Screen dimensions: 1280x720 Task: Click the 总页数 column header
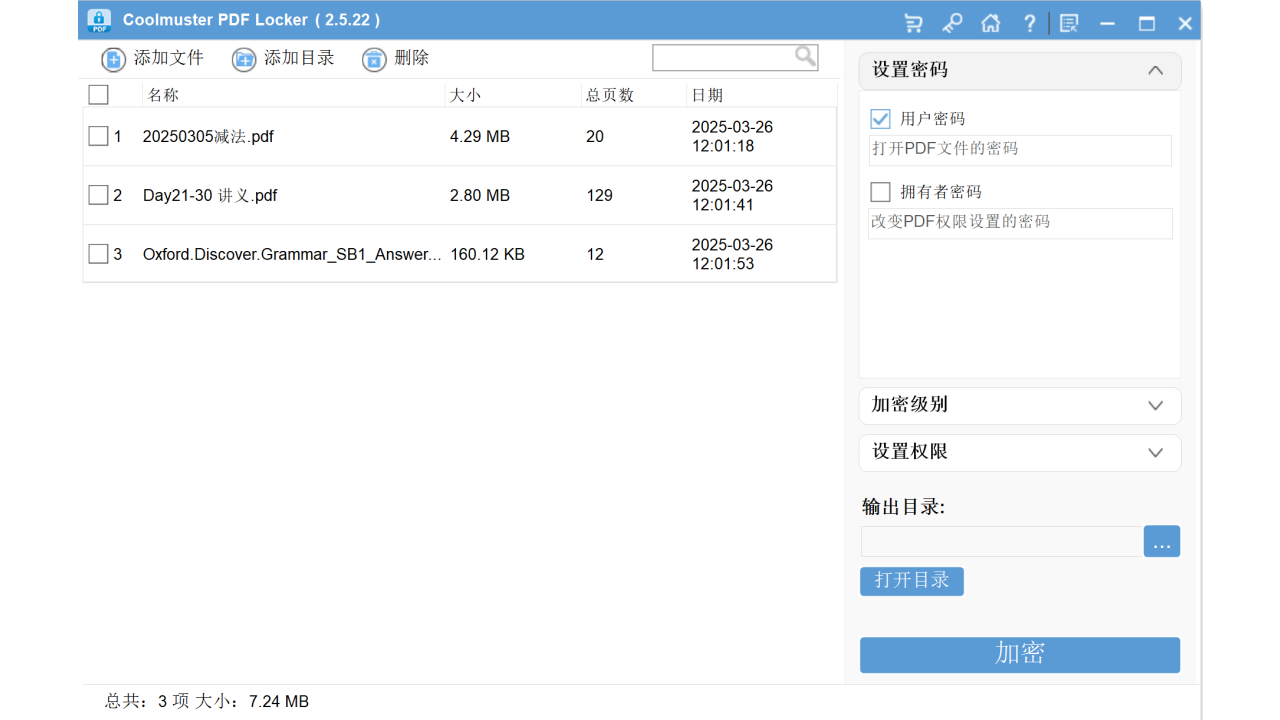[611, 94]
